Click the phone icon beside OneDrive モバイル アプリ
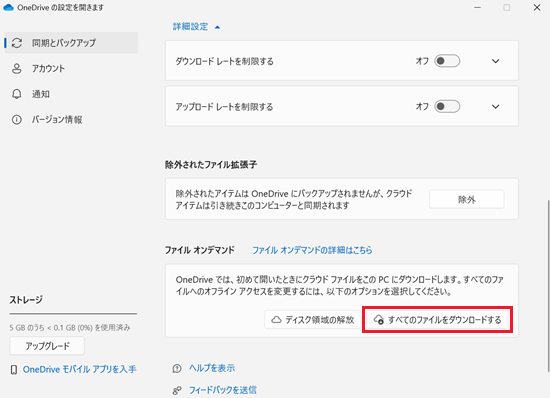Image resolution: width=550 pixels, height=398 pixels. click(14, 370)
